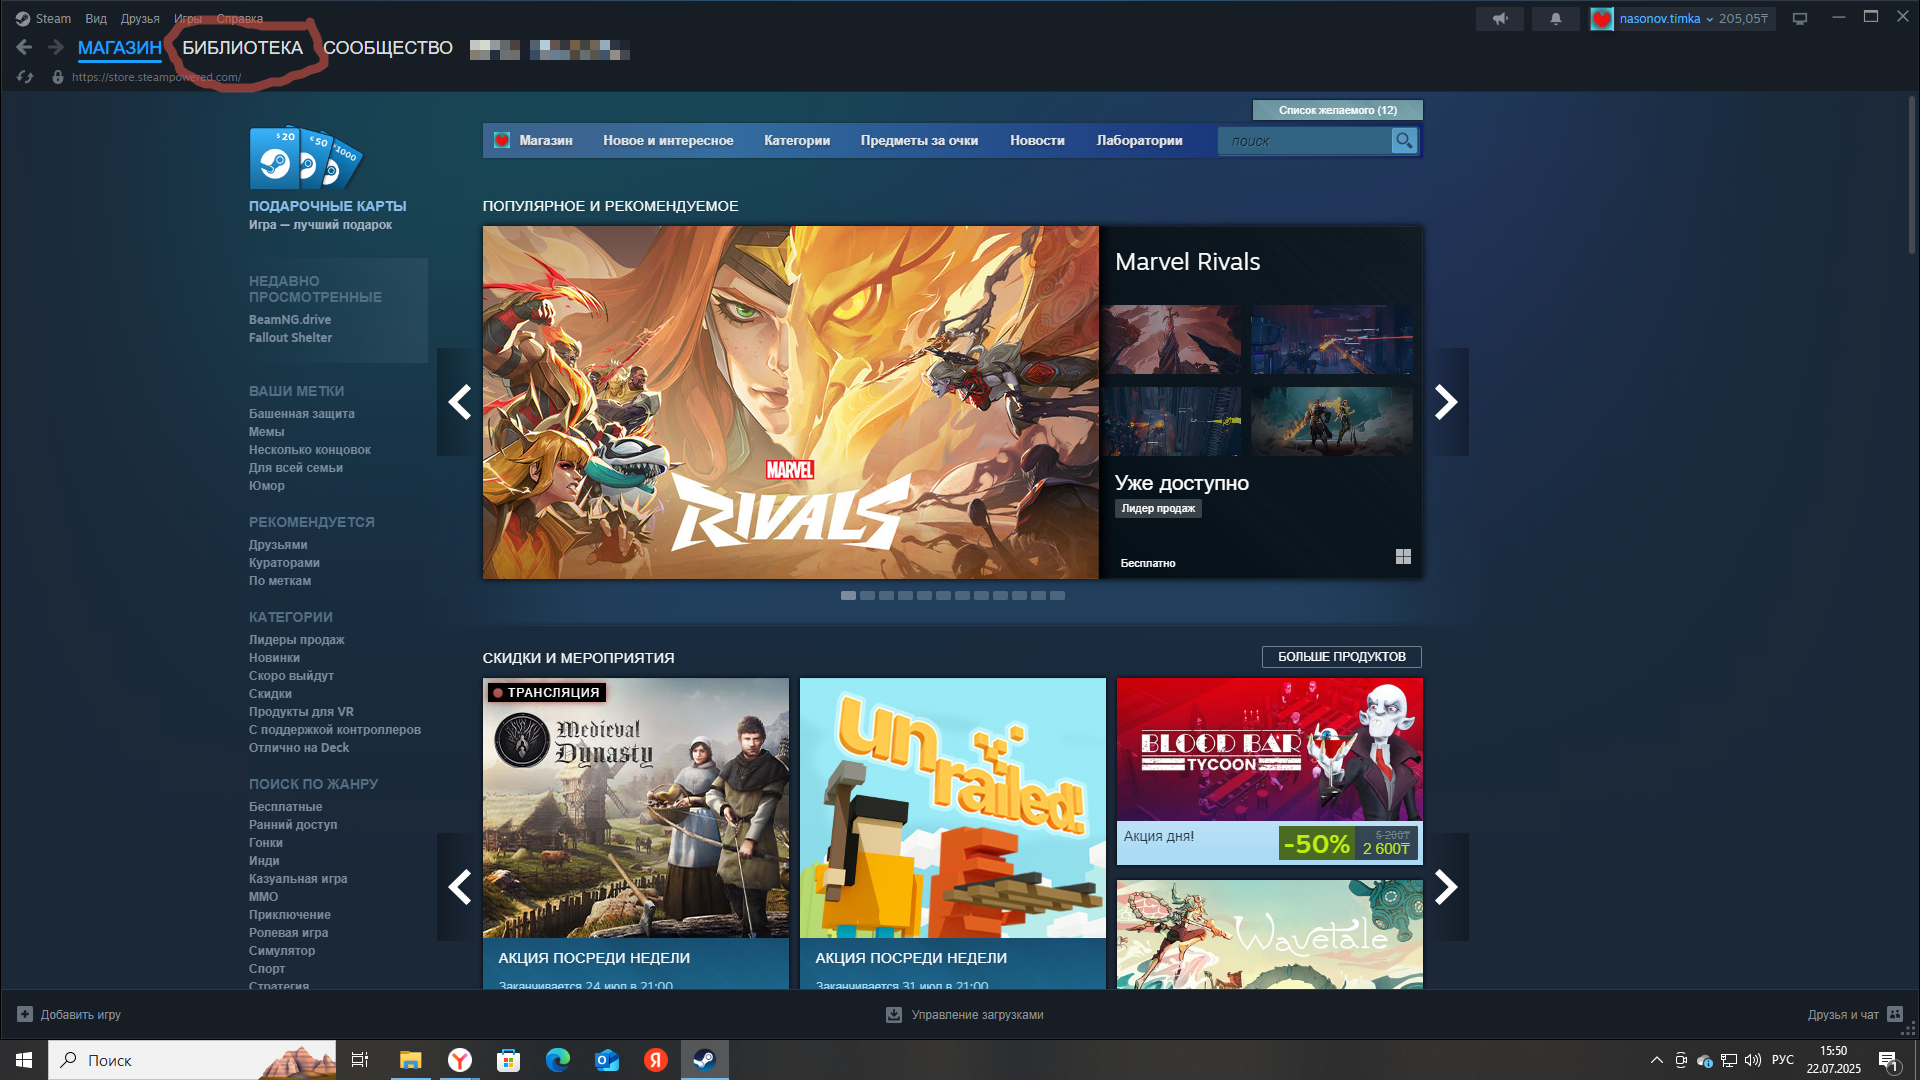The image size is (1920, 1080).
Task: Open File Explorer from taskbar
Action: coord(411,1060)
